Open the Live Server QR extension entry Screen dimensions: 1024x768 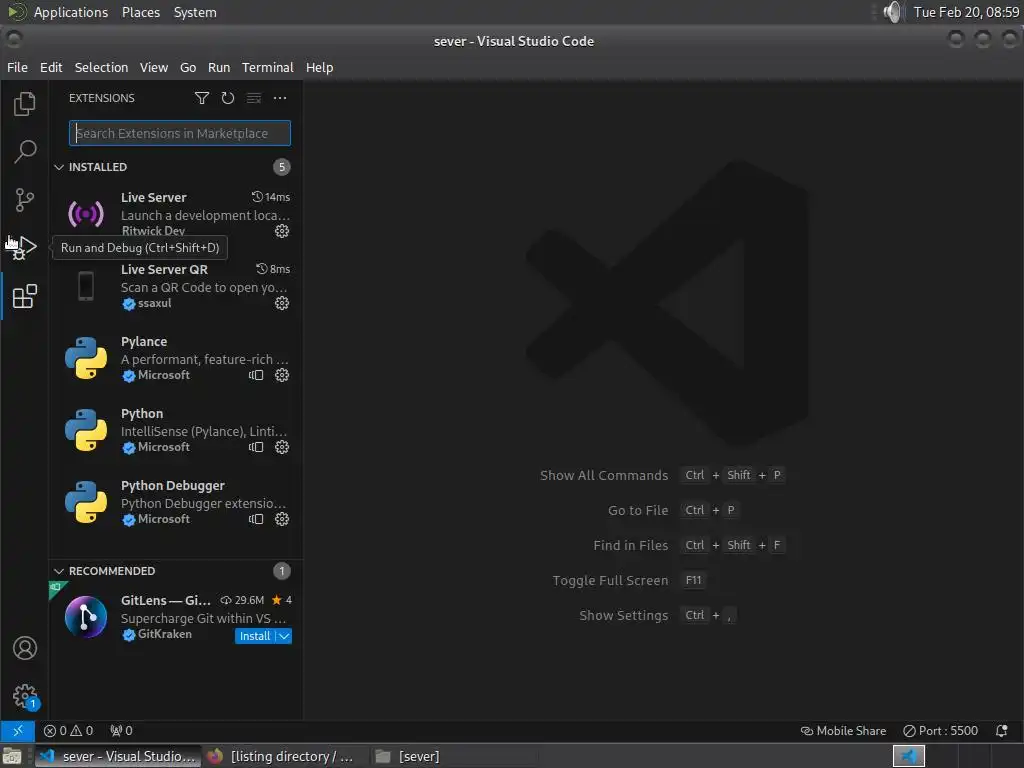pos(176,286)
